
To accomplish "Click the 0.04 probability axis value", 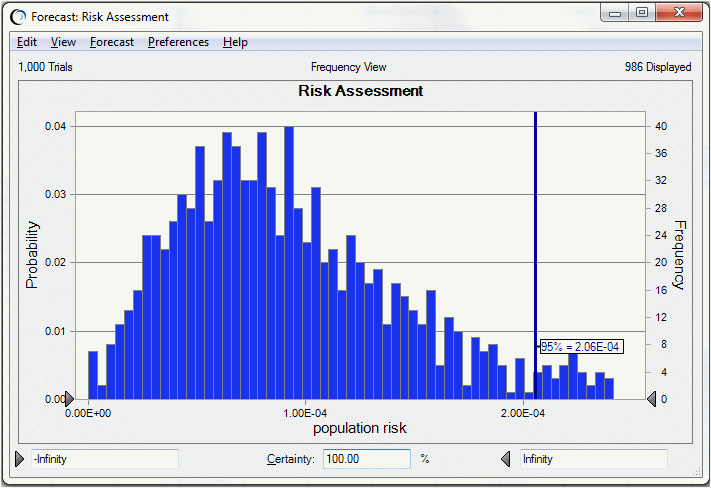I will 55,126.
